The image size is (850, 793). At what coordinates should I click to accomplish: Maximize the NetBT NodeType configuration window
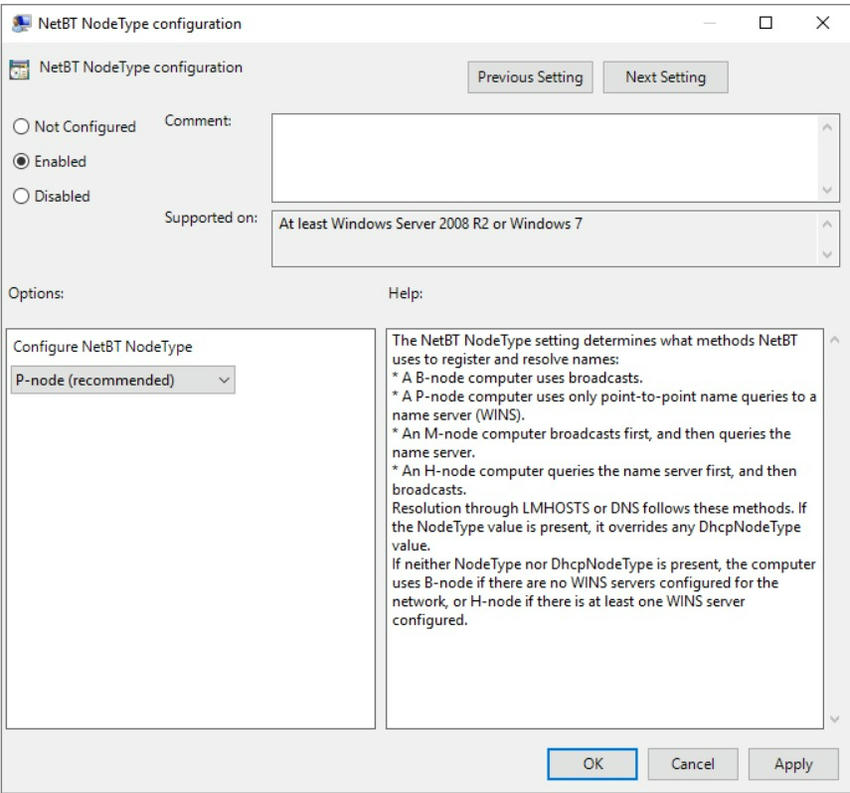[765, 23]
